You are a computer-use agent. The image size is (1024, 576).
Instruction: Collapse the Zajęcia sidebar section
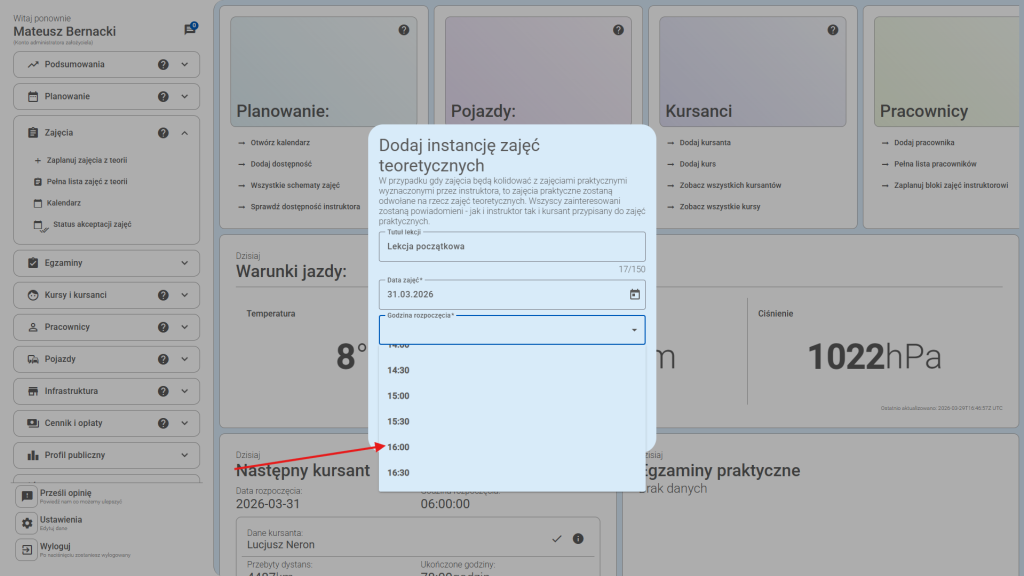coord(184,133)
